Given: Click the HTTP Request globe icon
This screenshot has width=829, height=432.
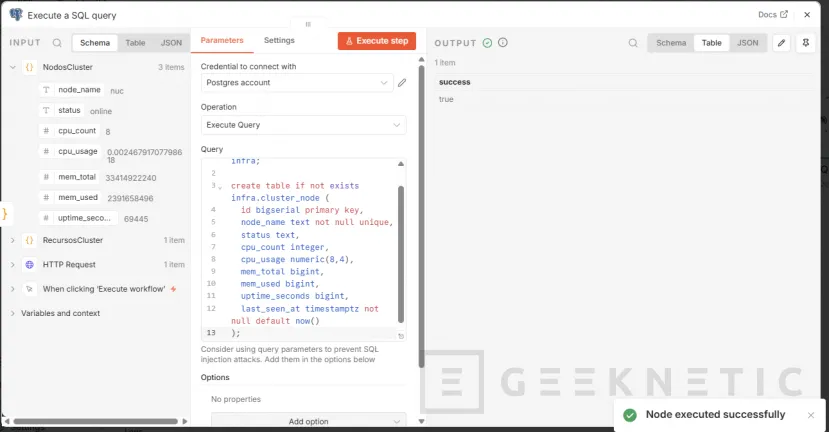Looking at the screenshot, I should point(30,264).
